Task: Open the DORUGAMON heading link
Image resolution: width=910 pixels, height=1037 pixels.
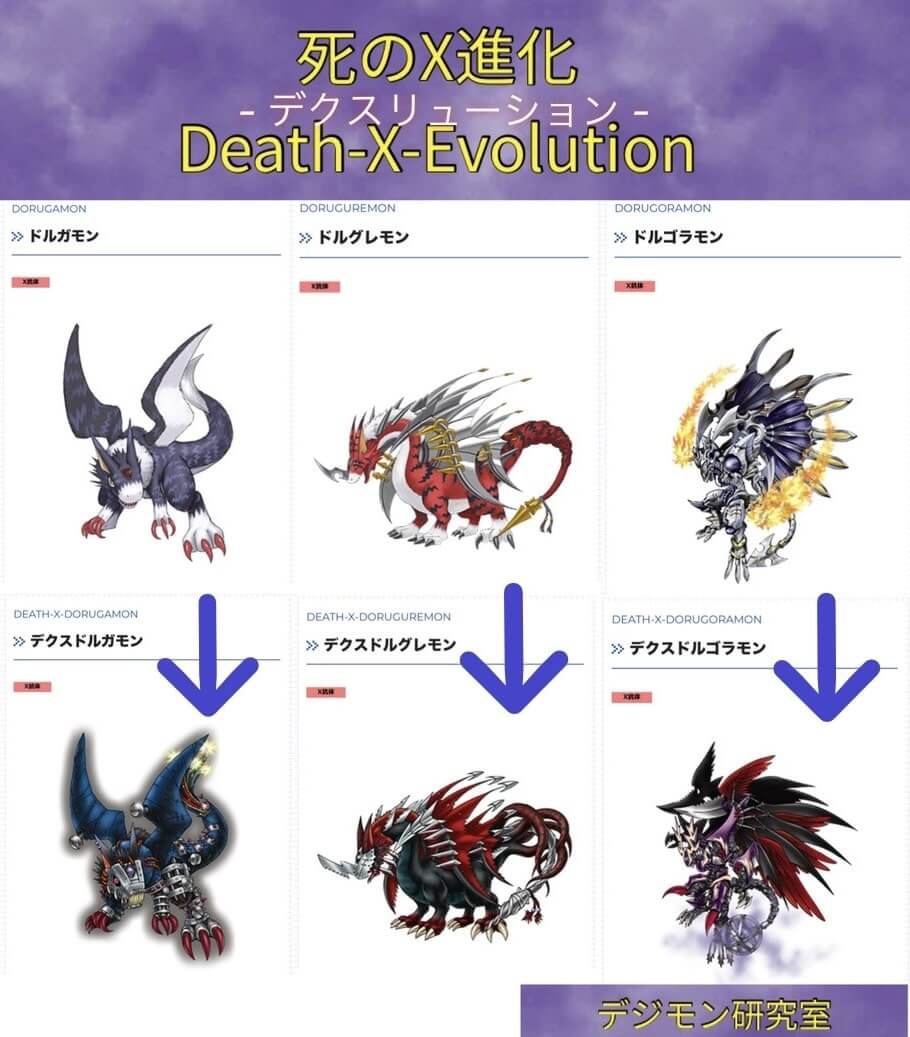Action: (x=49, y=208)
